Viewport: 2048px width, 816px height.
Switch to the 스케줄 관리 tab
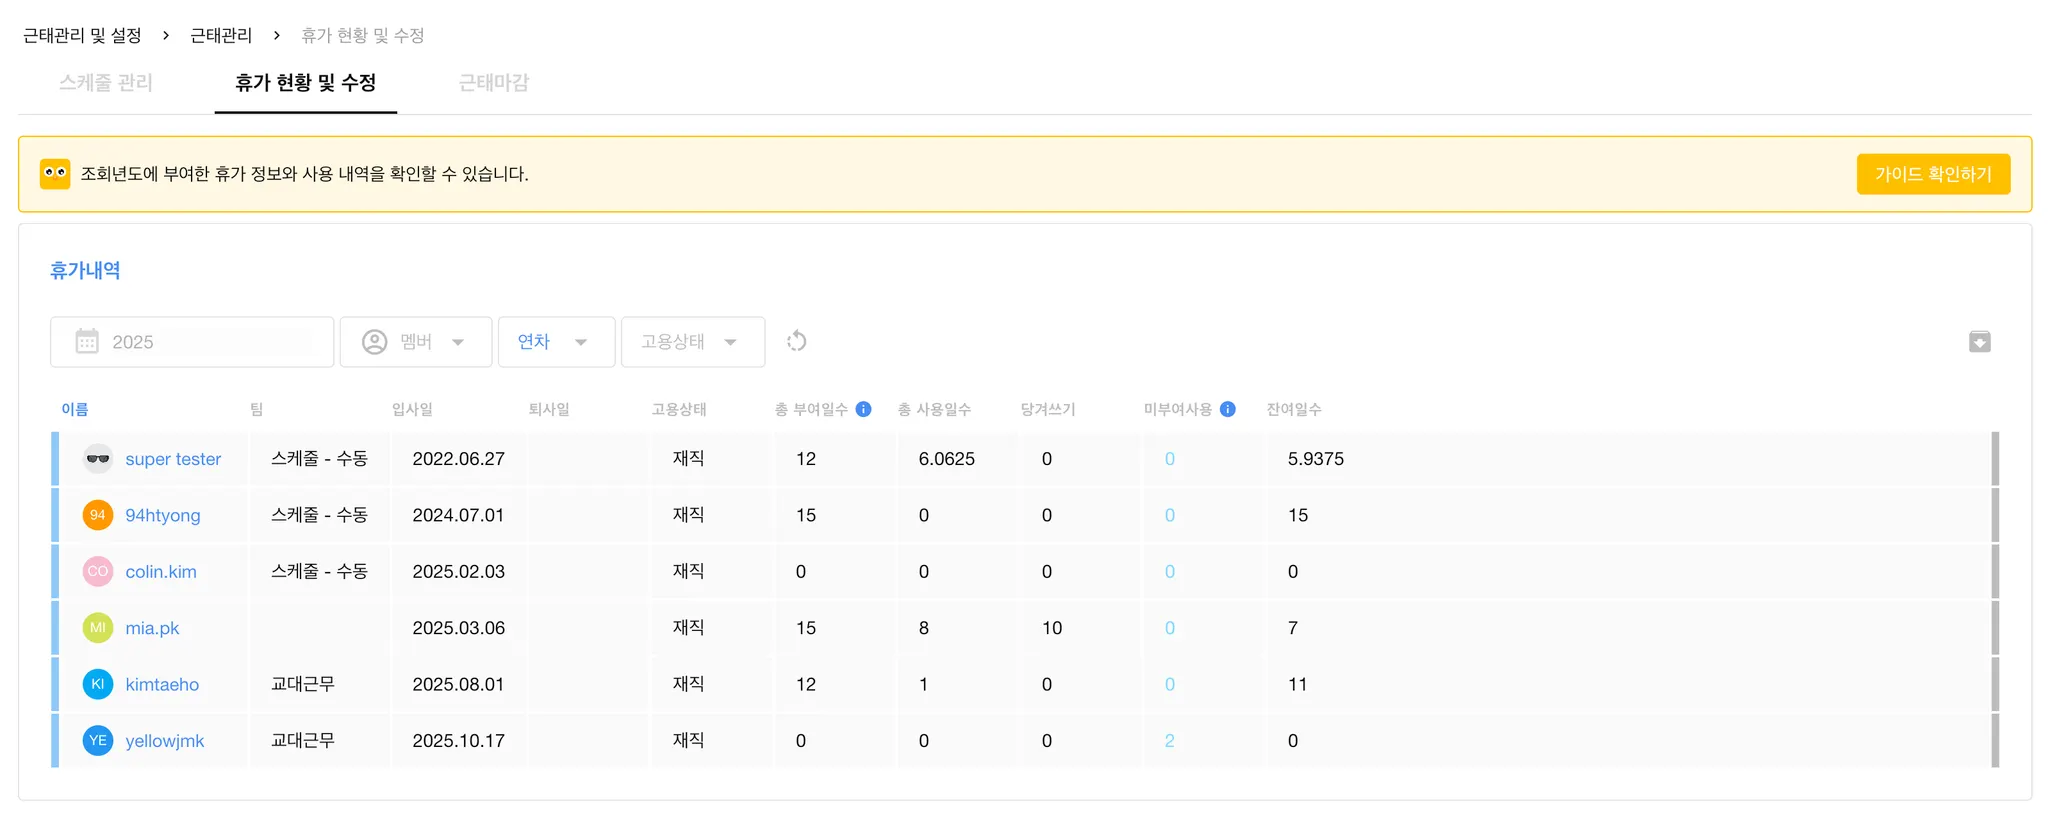click(x=106, y=83)
